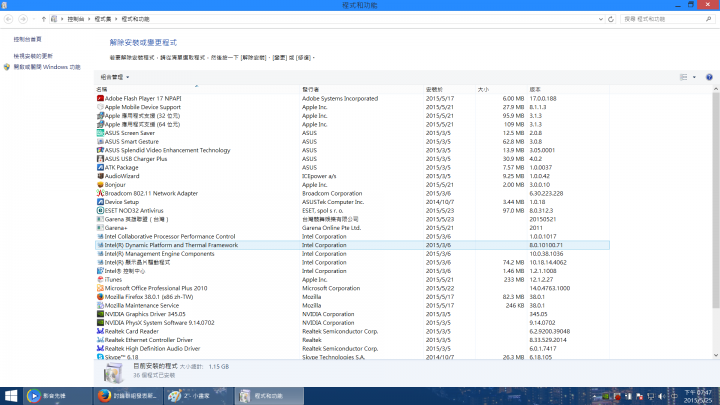Click 程式和功能 in the breadcrumb path

click(135, 19)
